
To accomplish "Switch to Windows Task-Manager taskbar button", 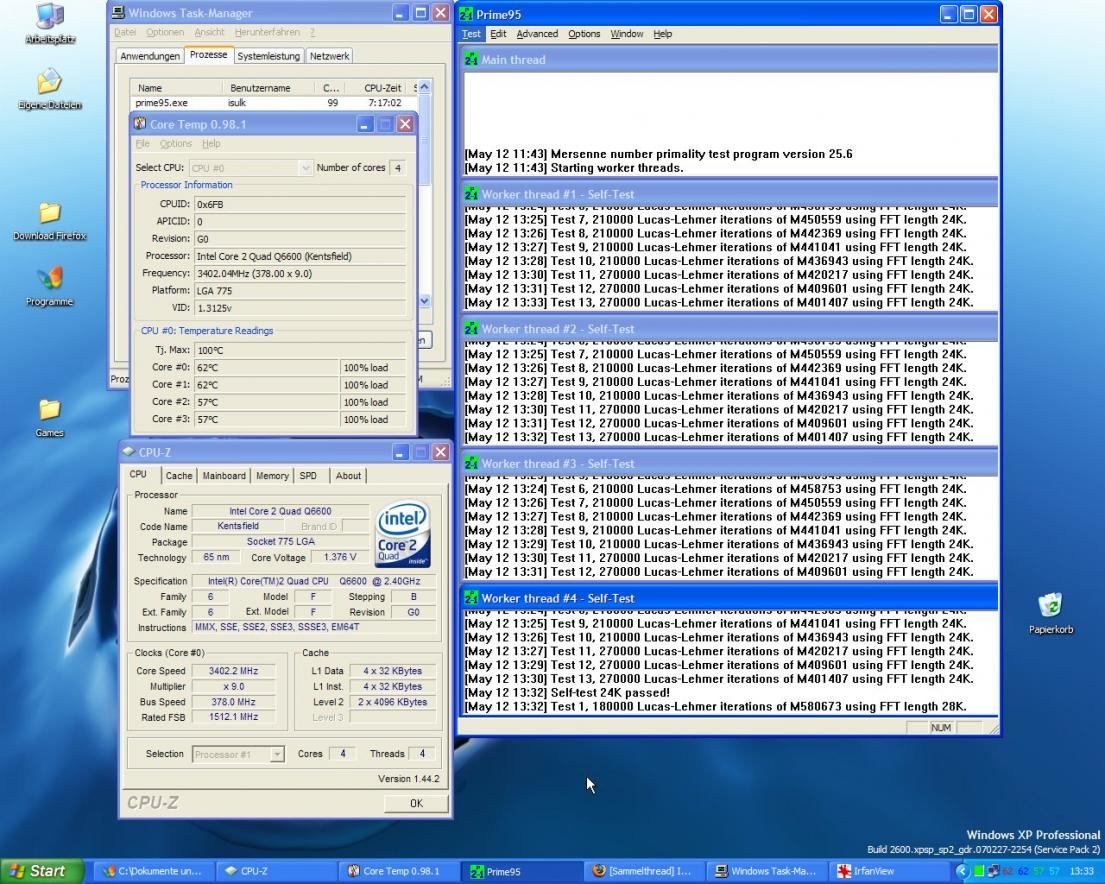I will 767,871.
